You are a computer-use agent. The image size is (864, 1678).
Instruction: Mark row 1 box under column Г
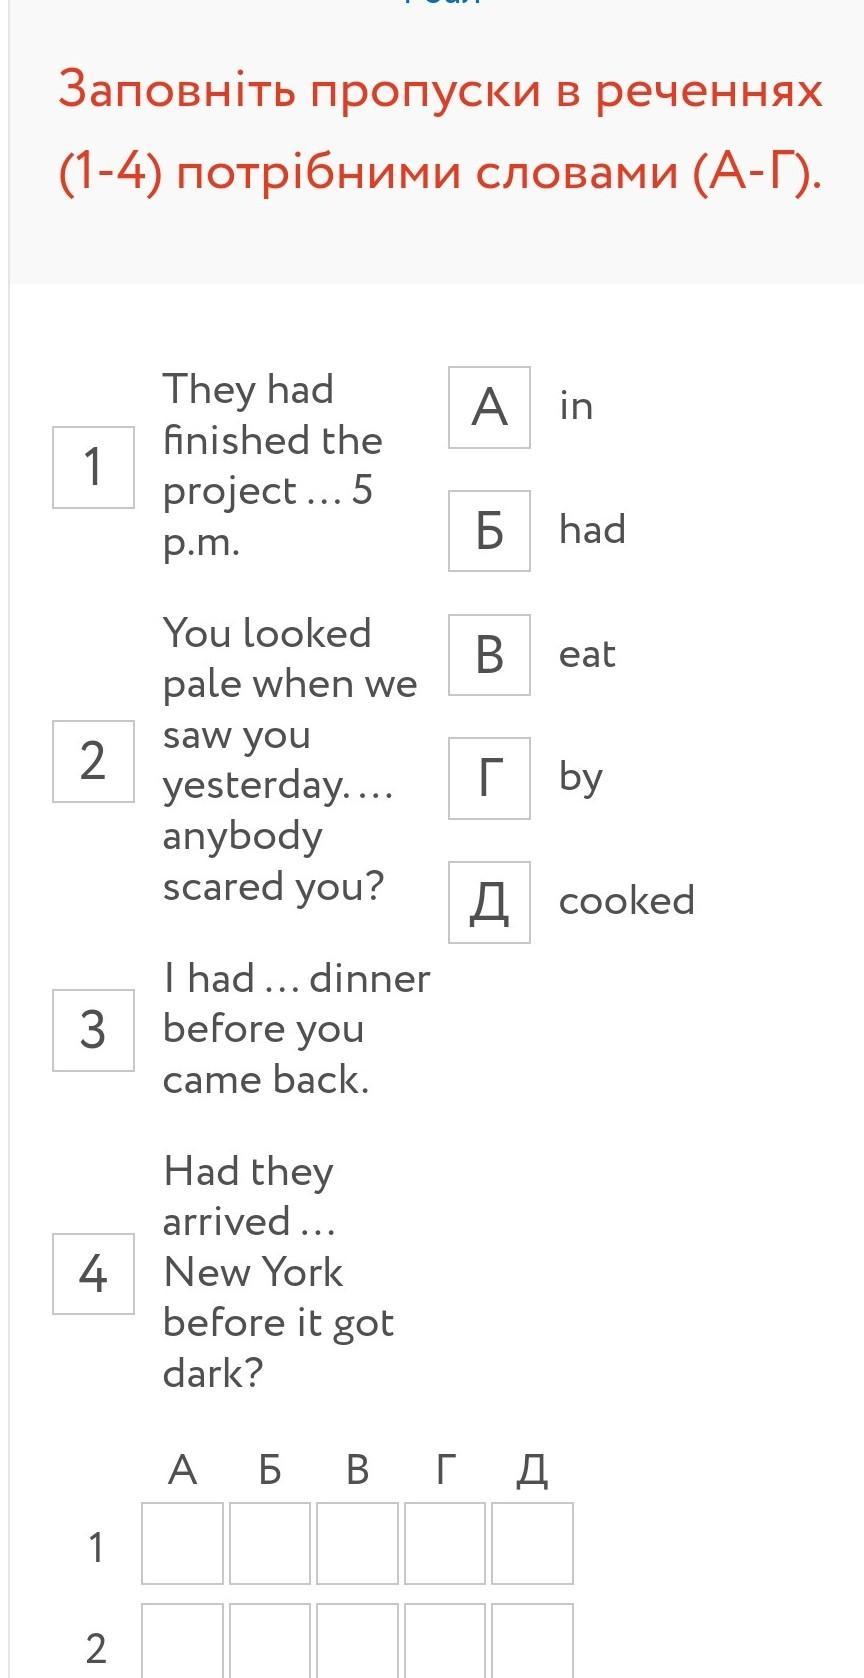tap(445, 1543)
